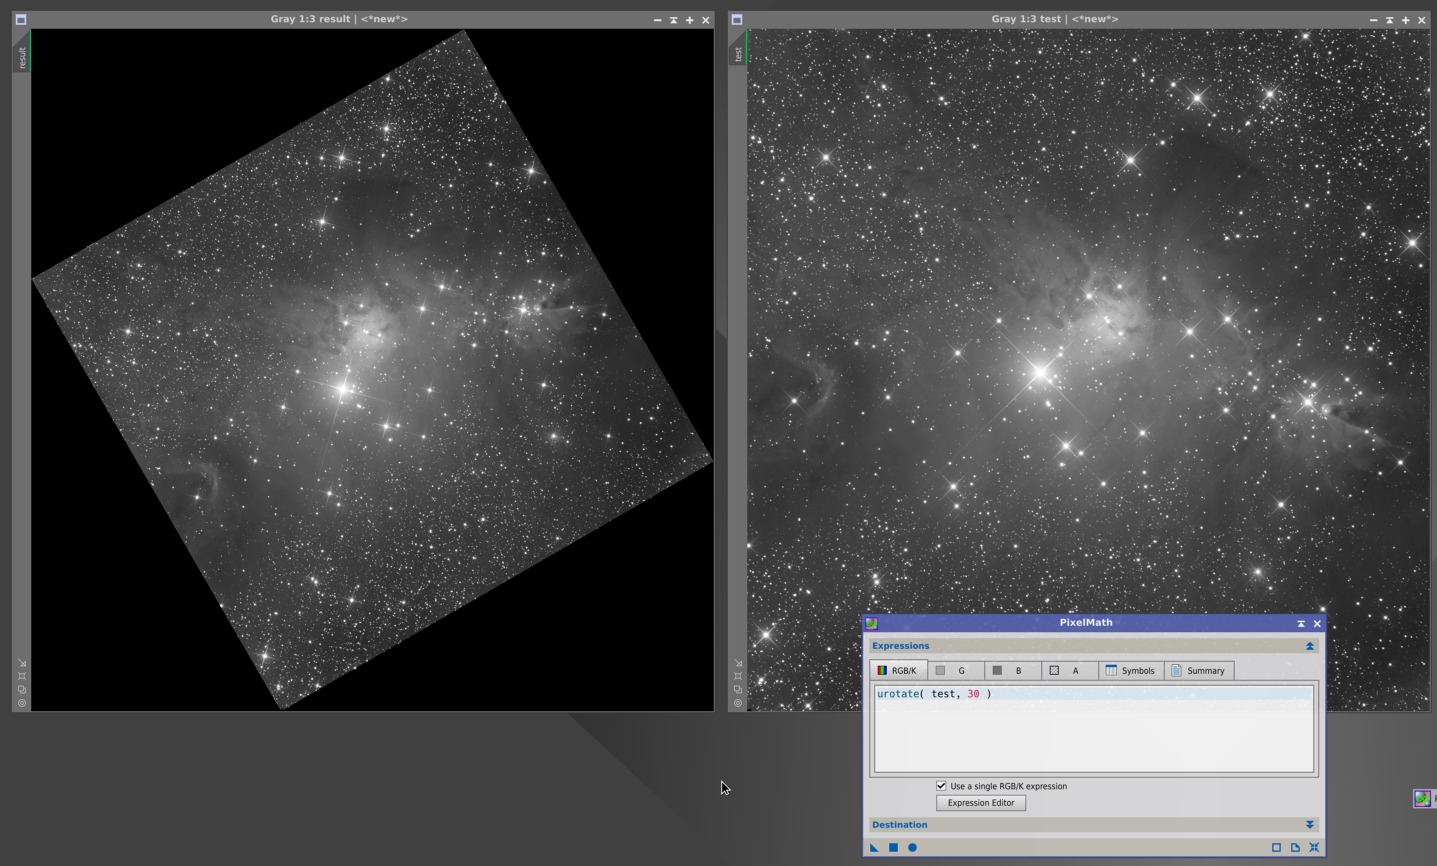The height and width of the screenshot is (866, 1437).
Task: Click the window menu icon of test window
Action: tap(737, 19)
